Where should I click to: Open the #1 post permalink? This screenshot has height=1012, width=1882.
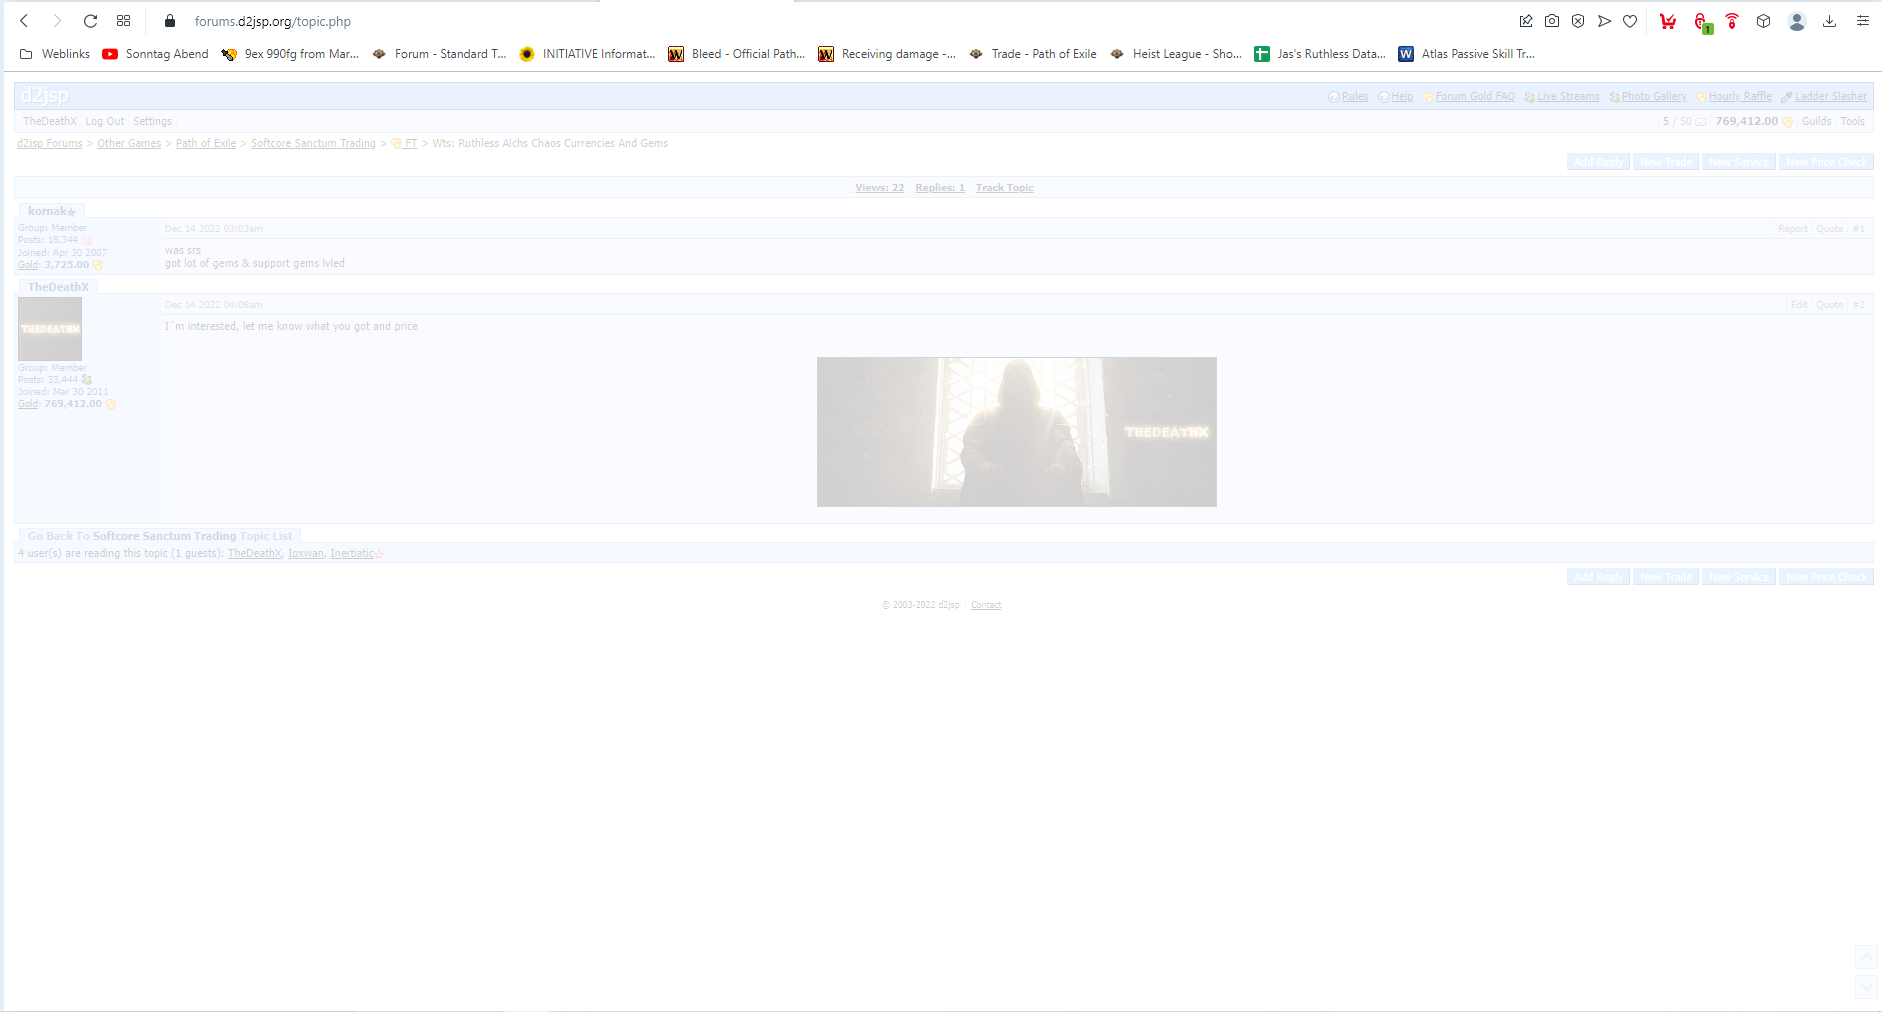tap(1858, 229)
